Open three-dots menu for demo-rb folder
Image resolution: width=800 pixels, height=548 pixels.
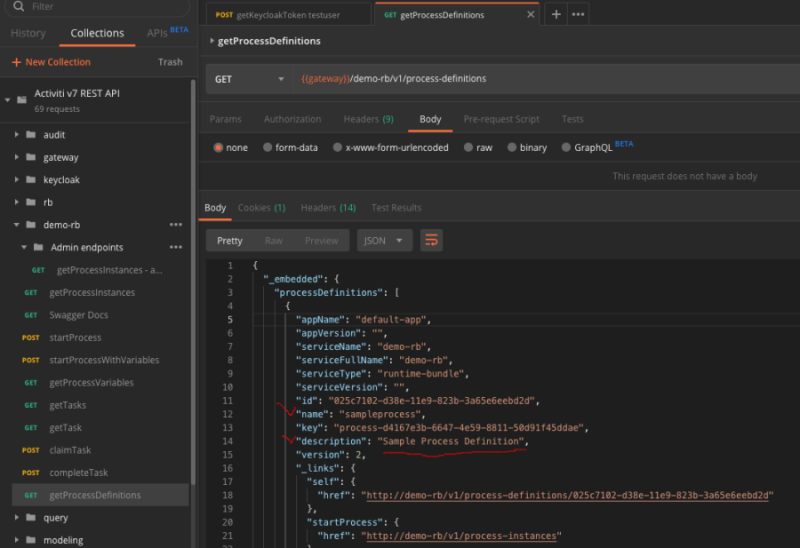(x=176, y=225)
